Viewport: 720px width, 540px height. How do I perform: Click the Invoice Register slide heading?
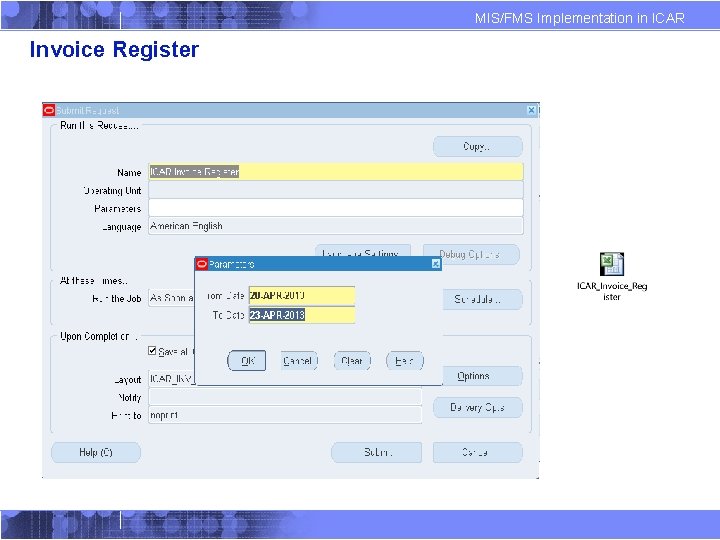click(114, 49)
